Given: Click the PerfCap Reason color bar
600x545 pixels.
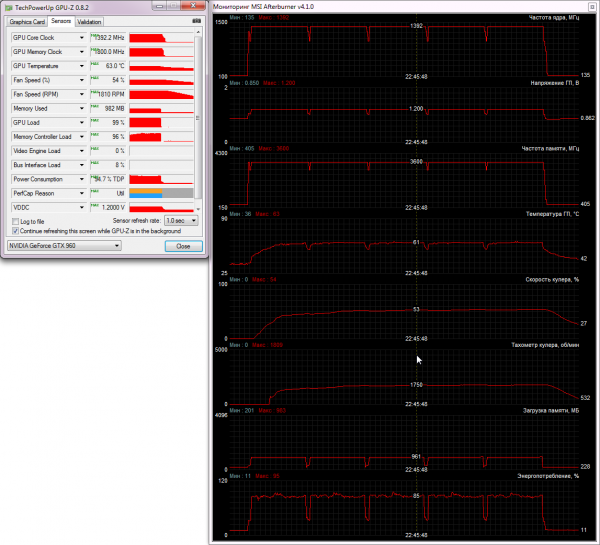Looking at the screenshot, I should coord(161,193).
